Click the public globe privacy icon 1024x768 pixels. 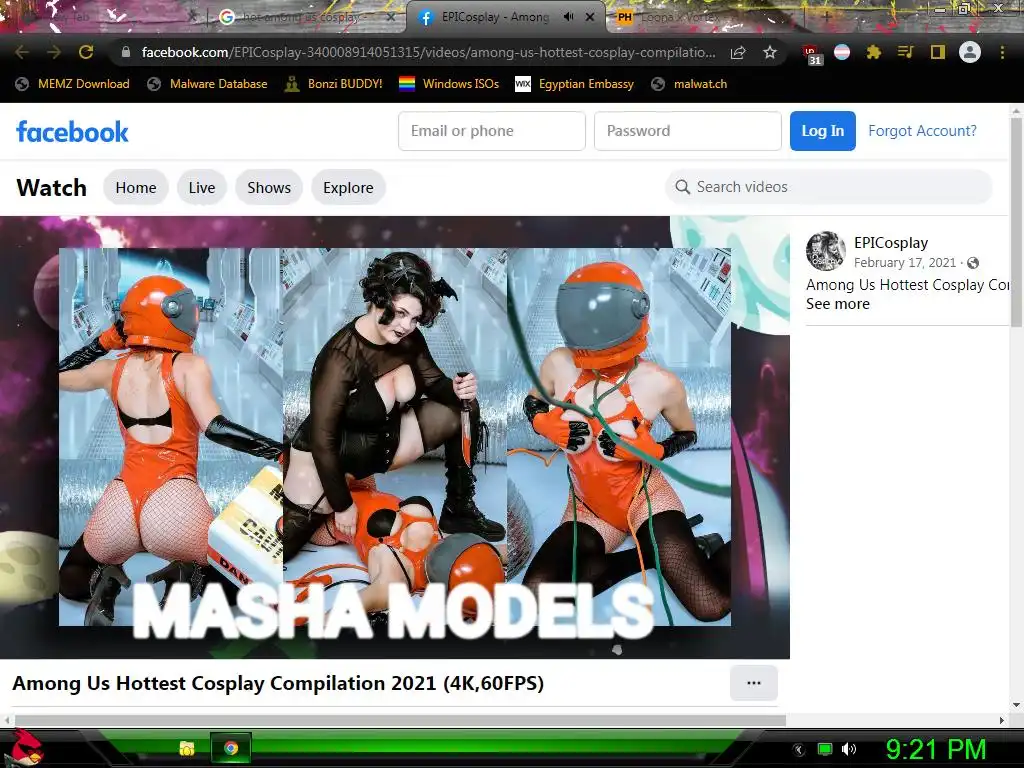tap(973, 263)
